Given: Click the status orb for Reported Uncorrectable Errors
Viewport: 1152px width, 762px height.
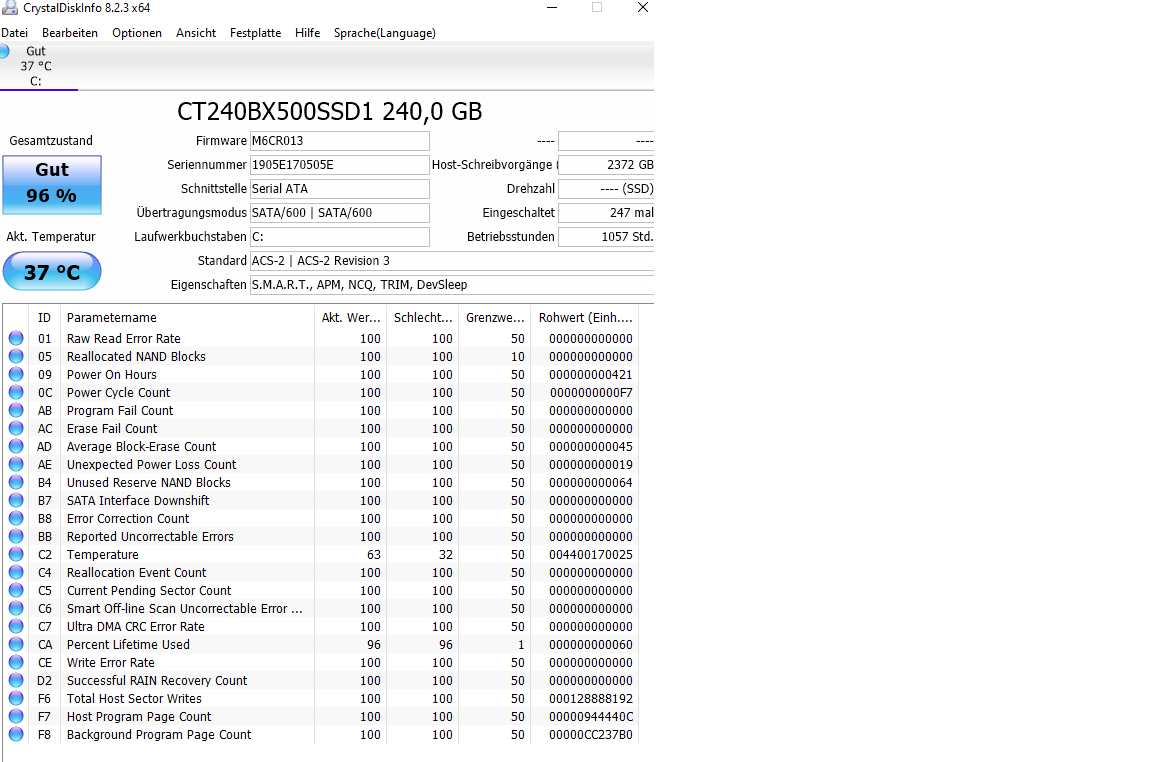Looking at the screenshot, I should (16, 536).
